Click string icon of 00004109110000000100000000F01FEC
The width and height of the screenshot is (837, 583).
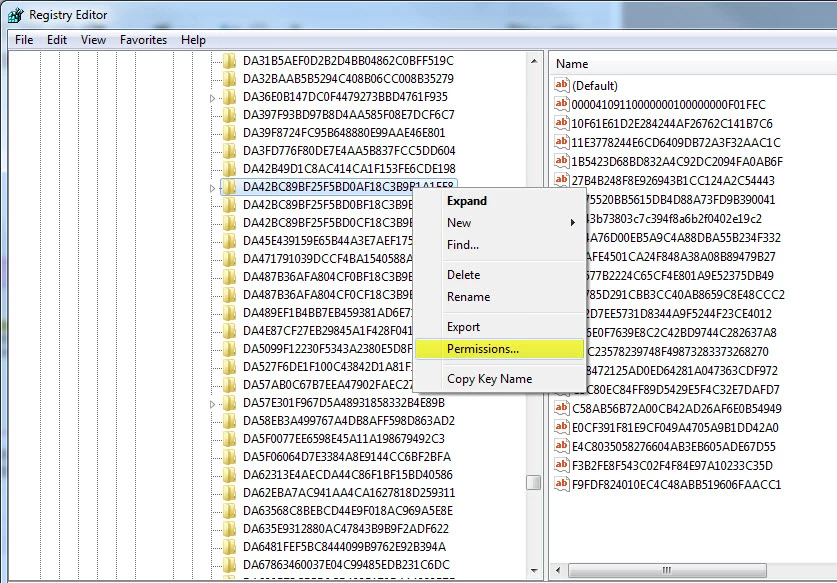[x=562, y=104]
